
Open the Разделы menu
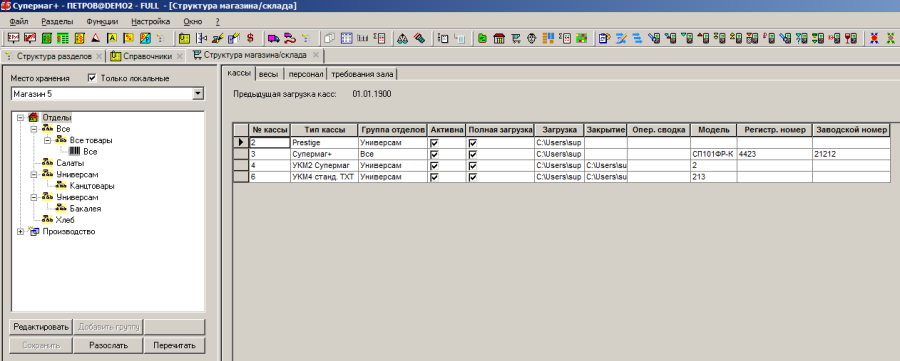coord(57,22)
